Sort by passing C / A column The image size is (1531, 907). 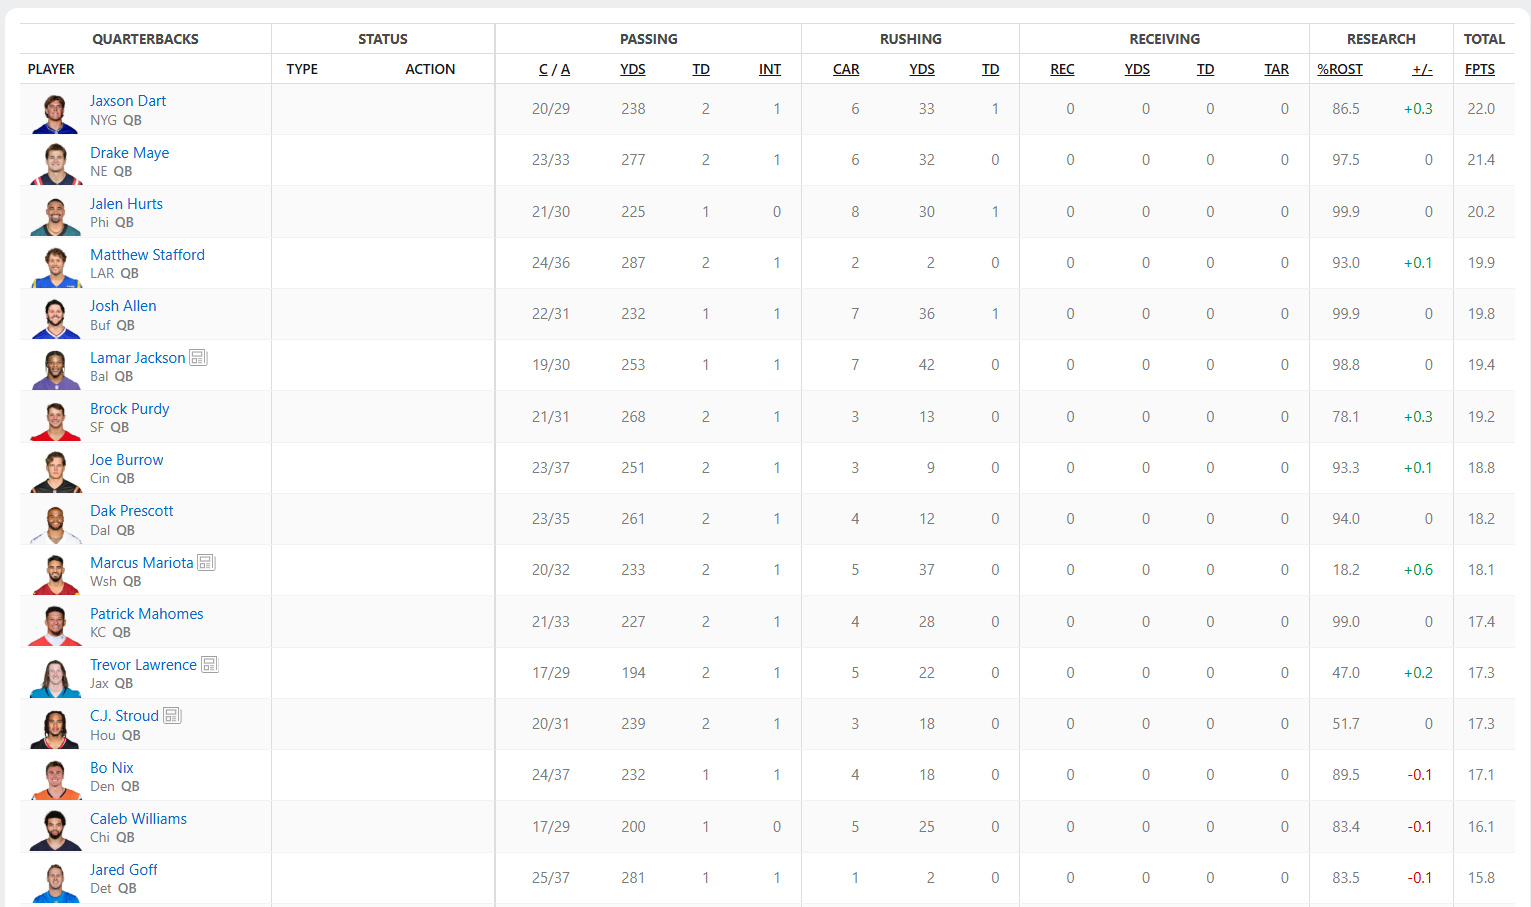(x=554, y=69)
